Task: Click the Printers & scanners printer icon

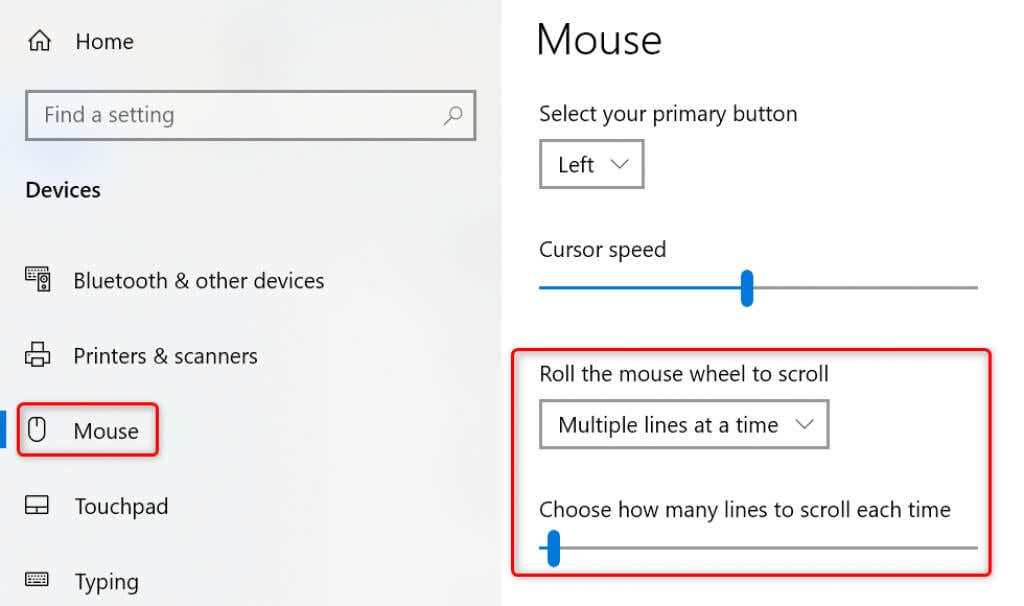Action: [x=37, y=355]
